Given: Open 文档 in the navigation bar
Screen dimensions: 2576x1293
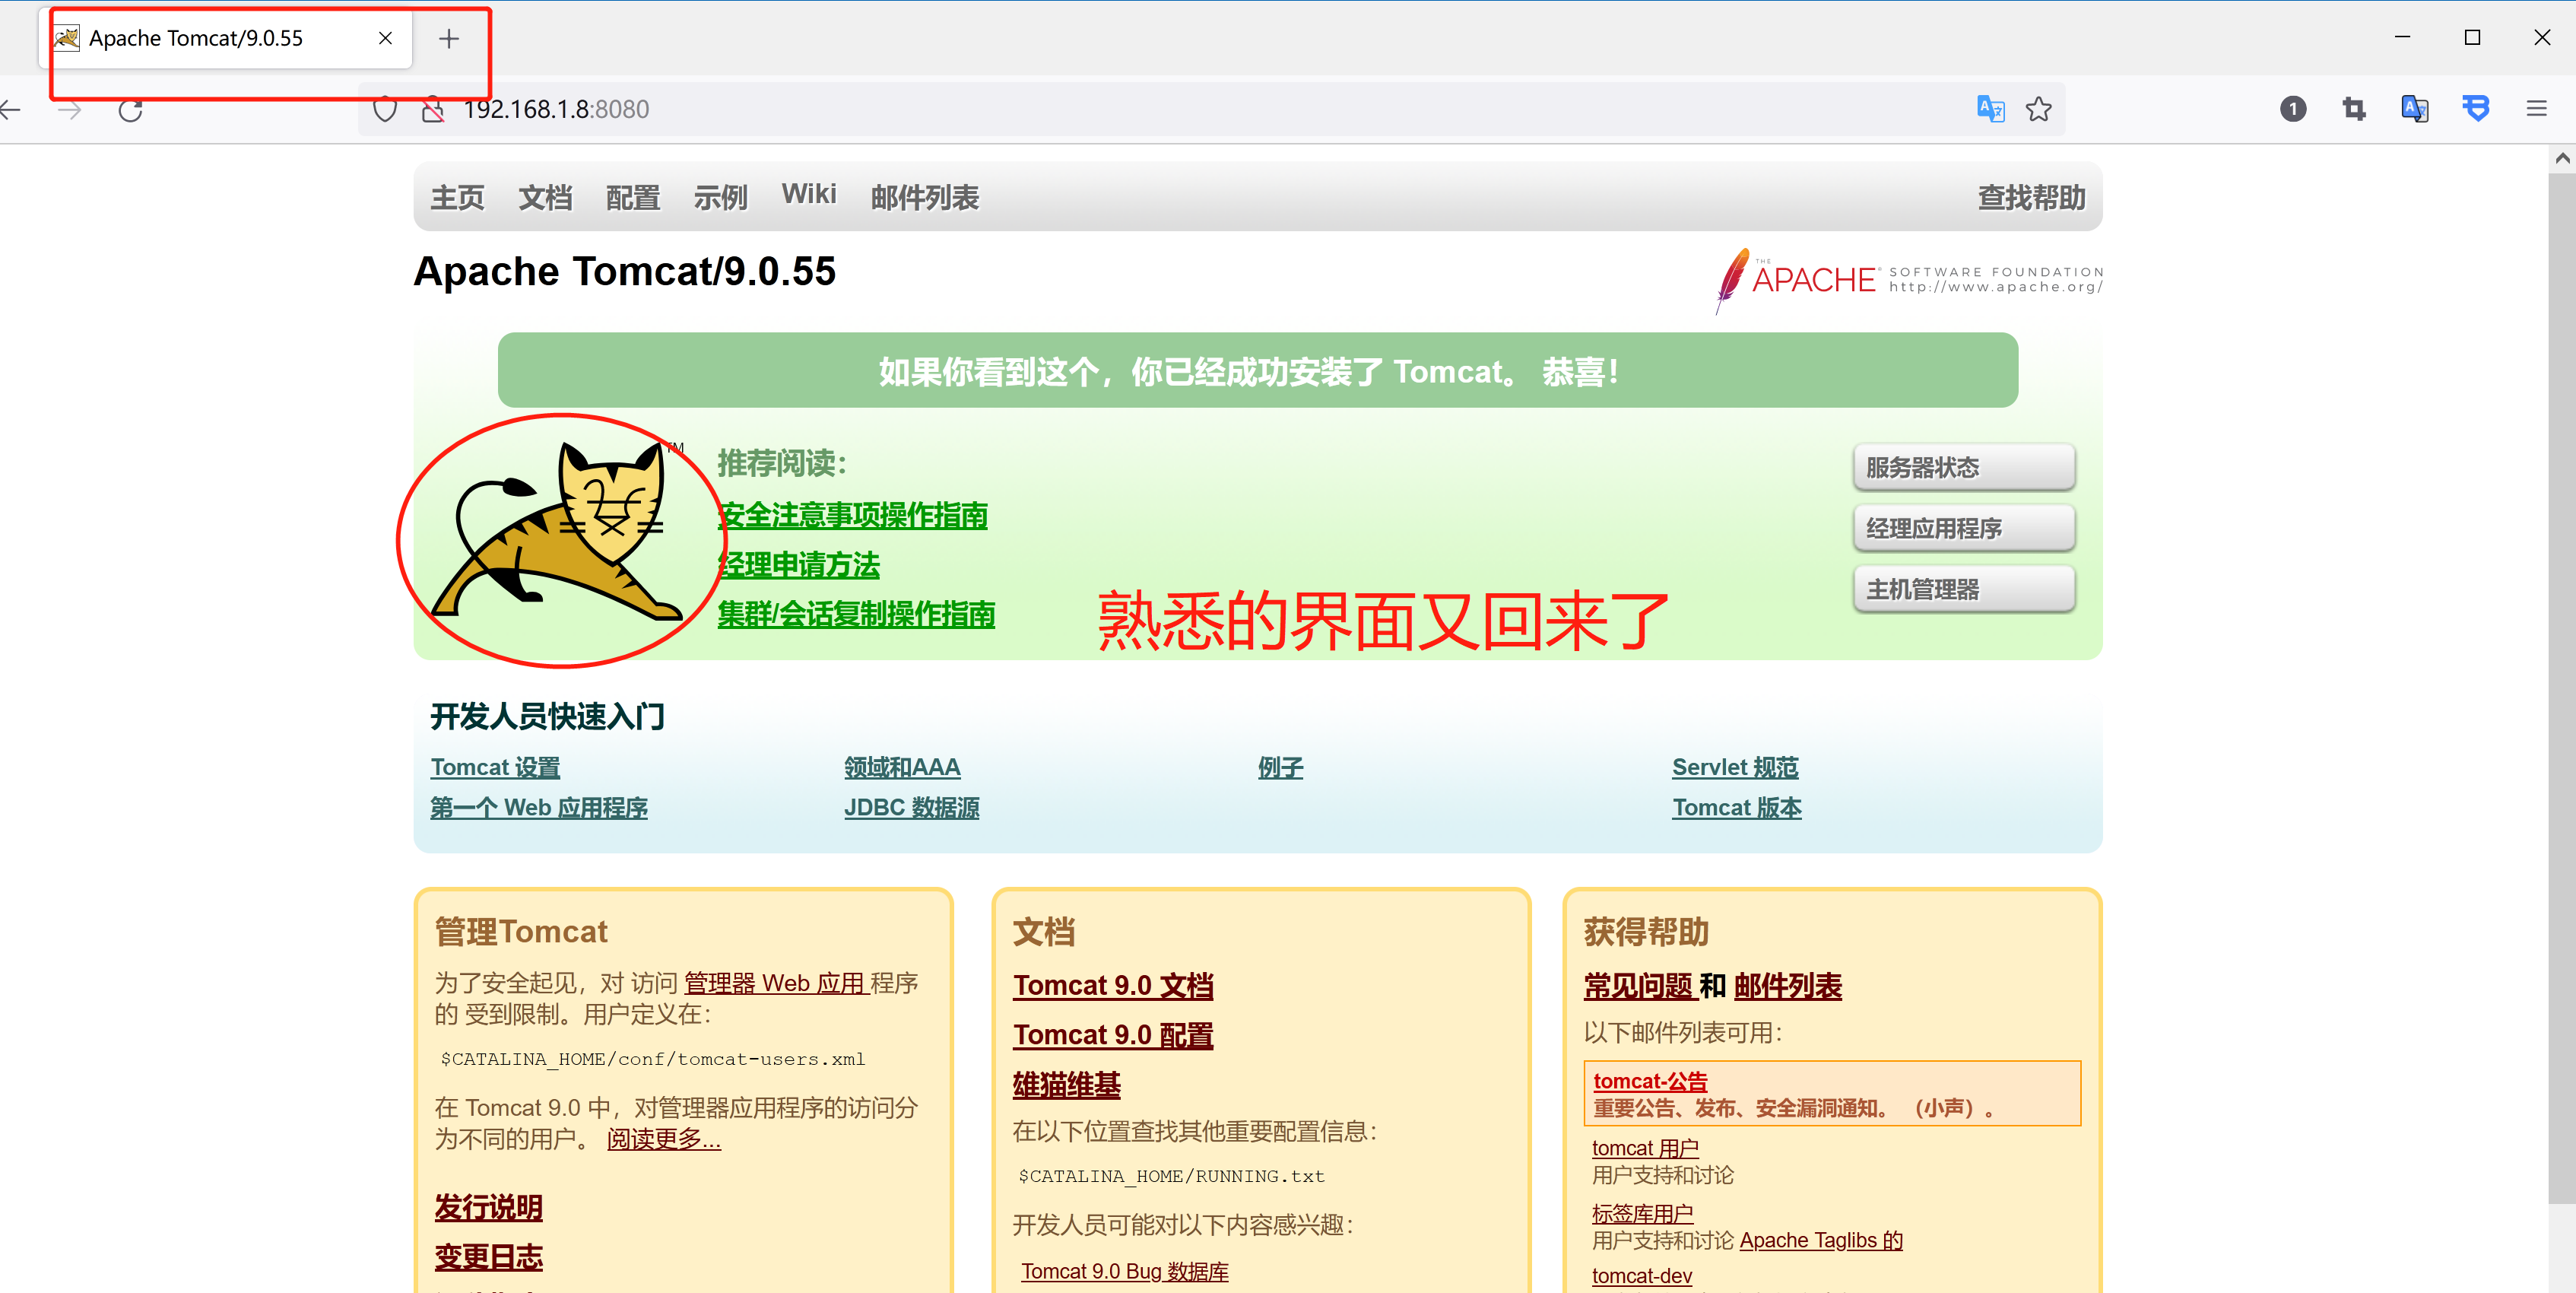Looking at the screenshot, I should [545, 197].
